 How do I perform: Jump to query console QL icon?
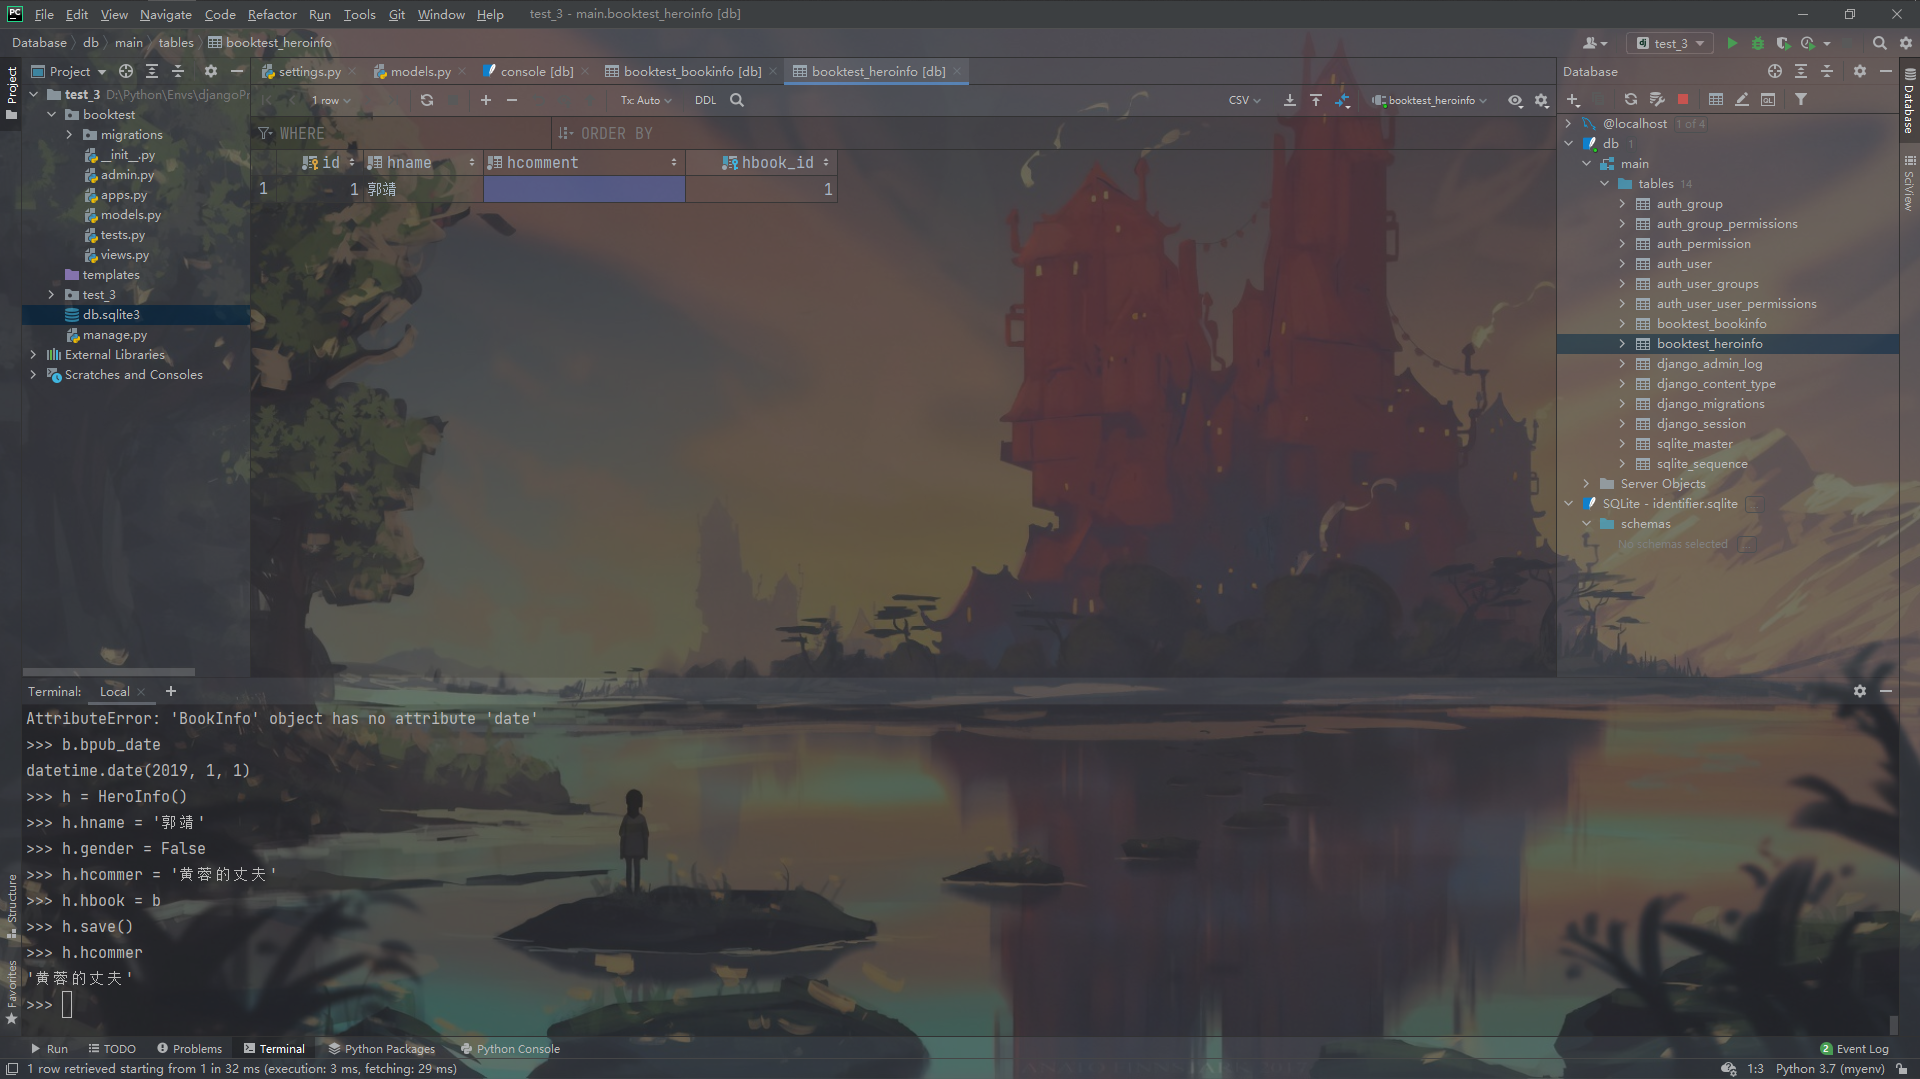click(x=1768, y=100)
